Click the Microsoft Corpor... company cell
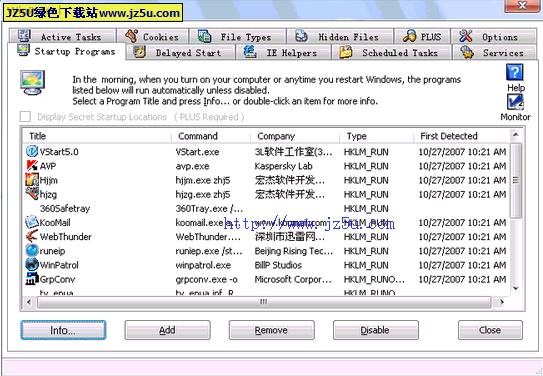This screenshot has width=543, height=376. [x=293, y=279]
